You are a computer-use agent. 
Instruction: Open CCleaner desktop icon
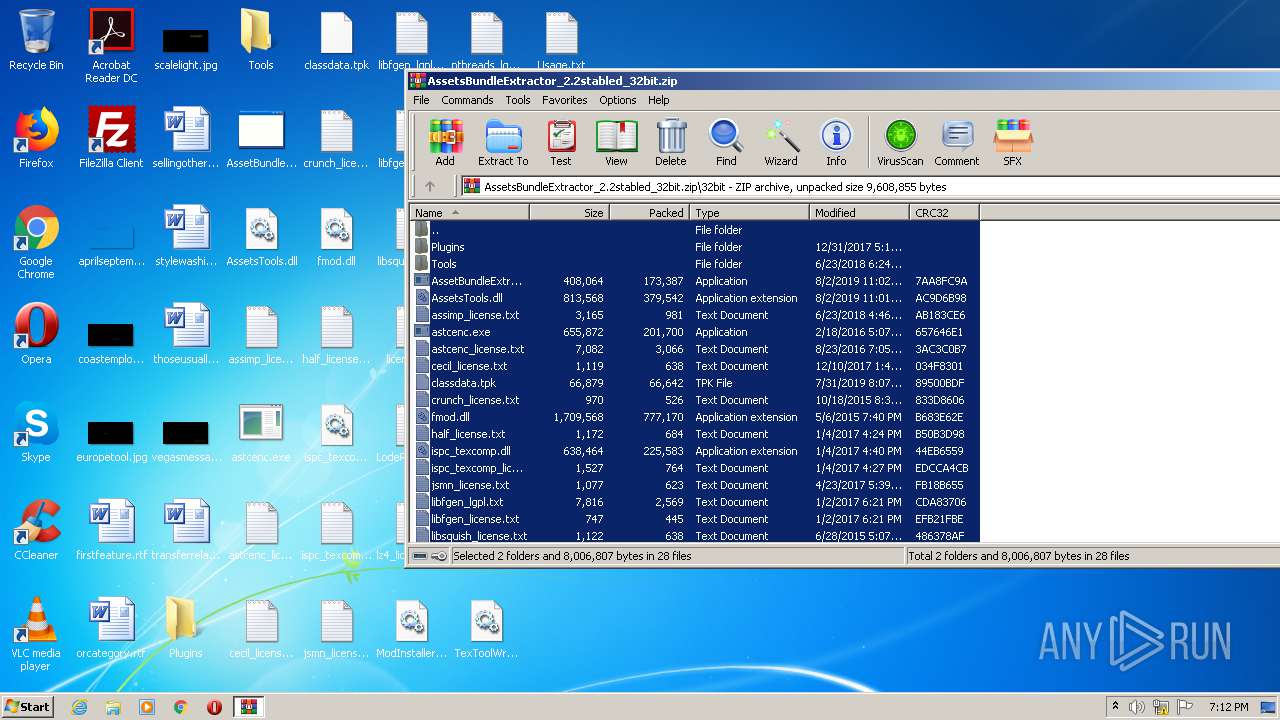pos(36,530)
